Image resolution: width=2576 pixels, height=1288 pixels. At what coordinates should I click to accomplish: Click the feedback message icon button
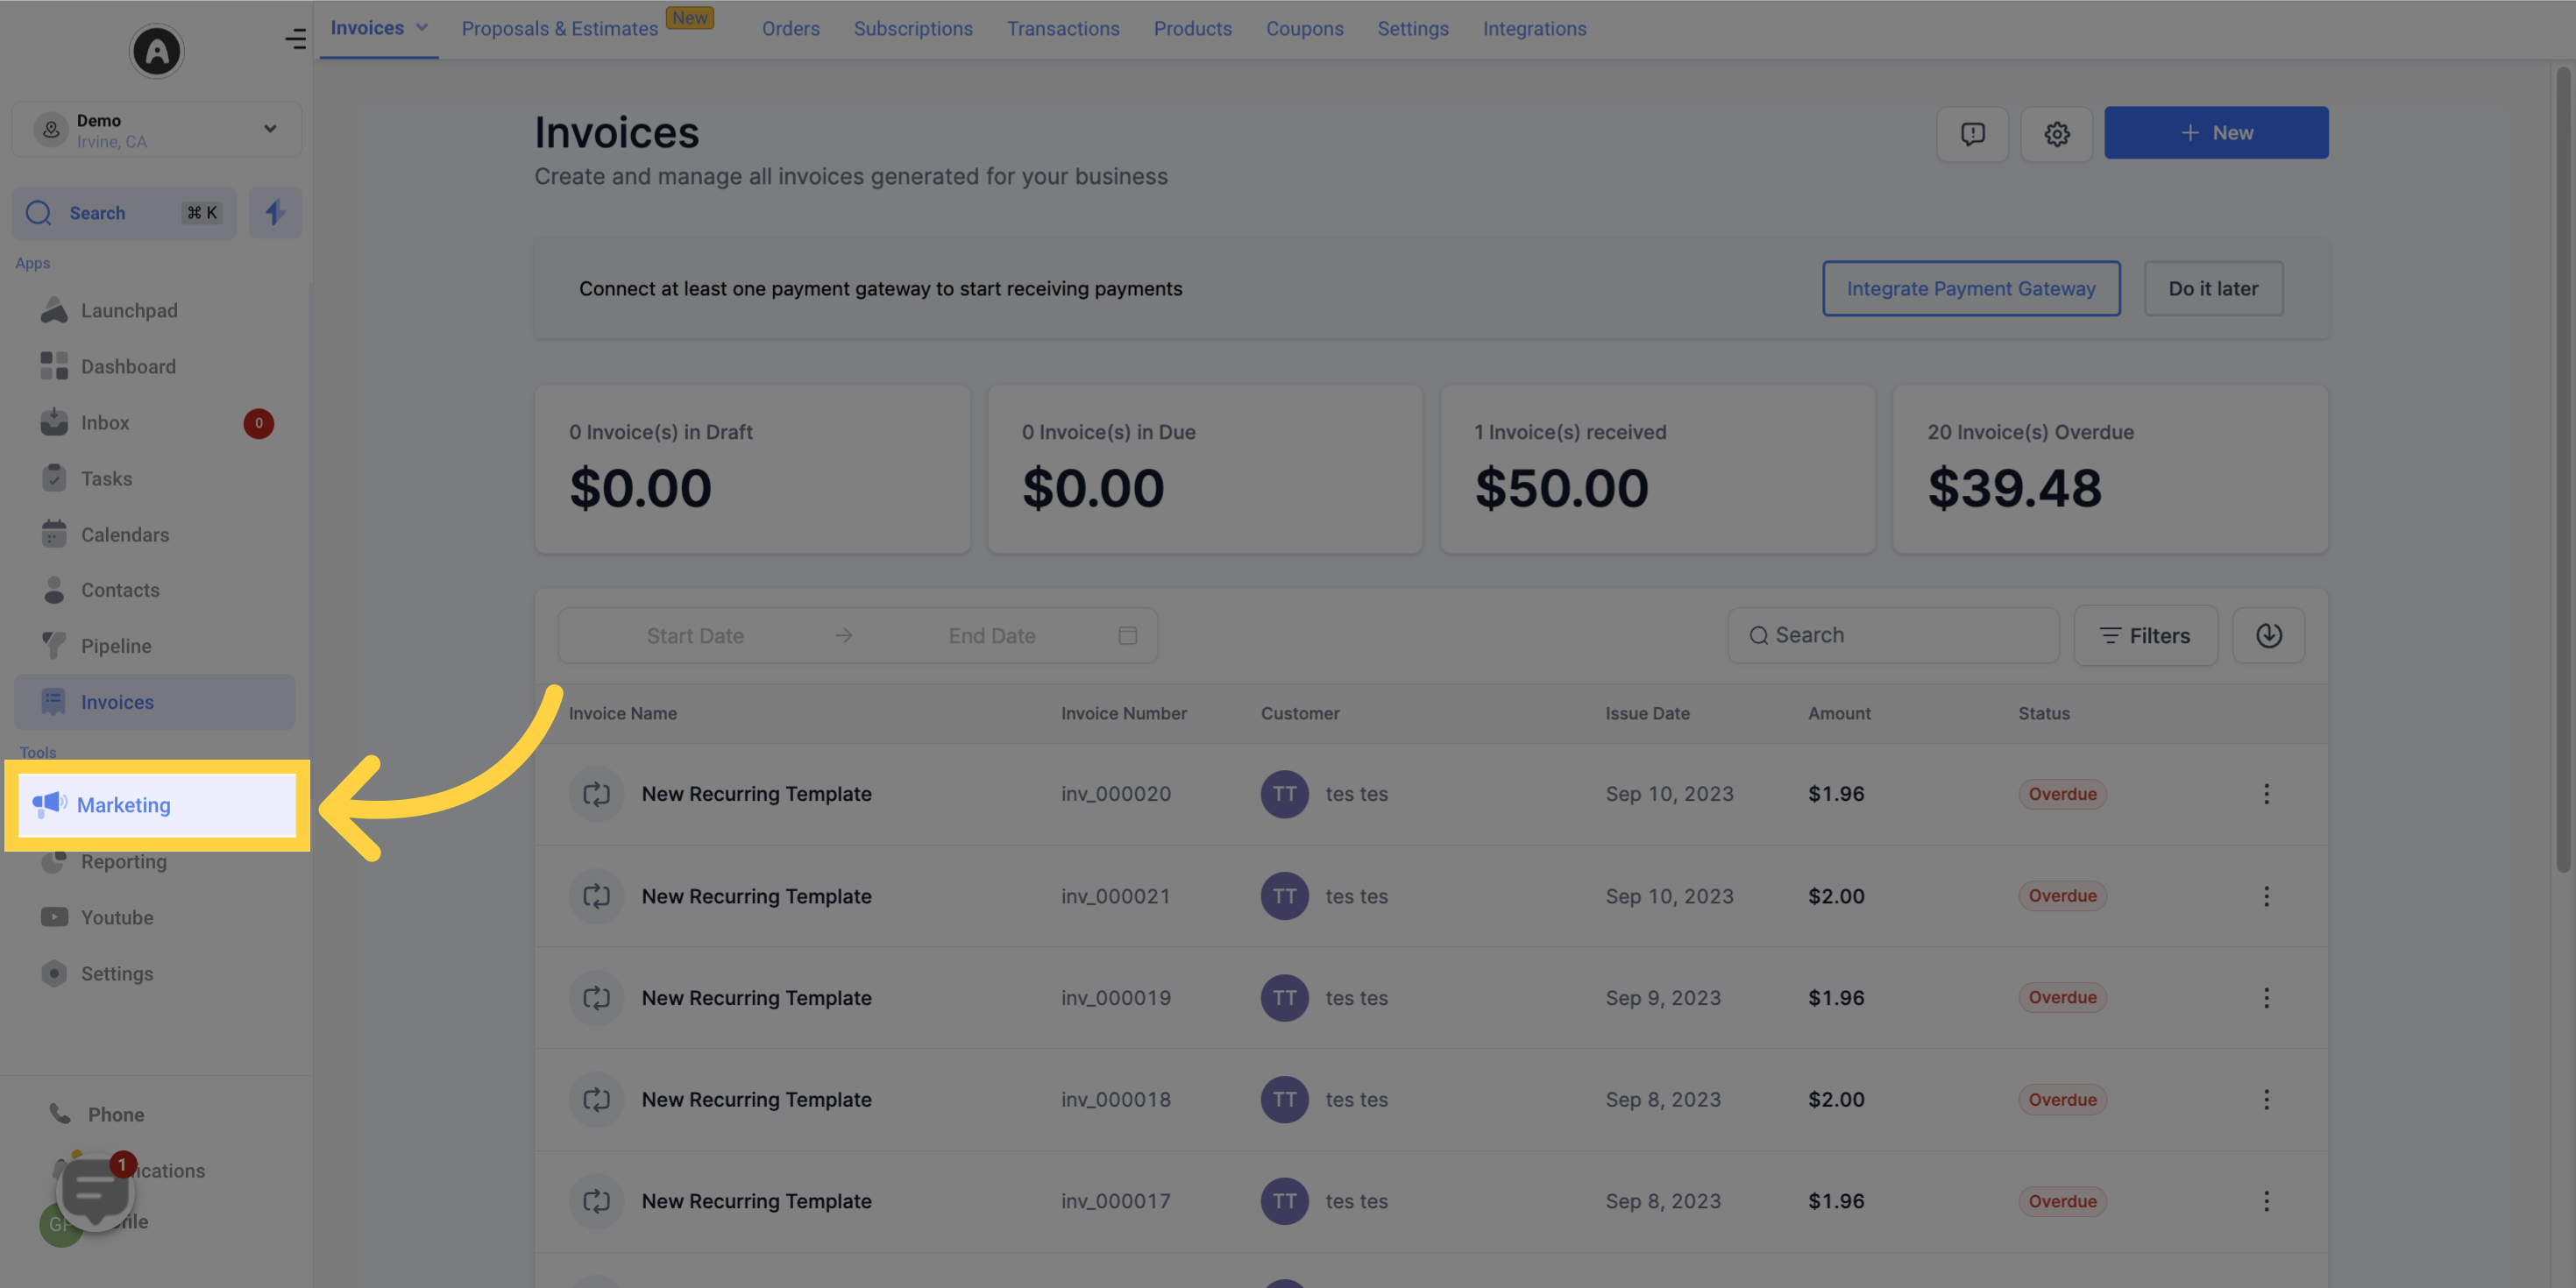click(1972, 133)
